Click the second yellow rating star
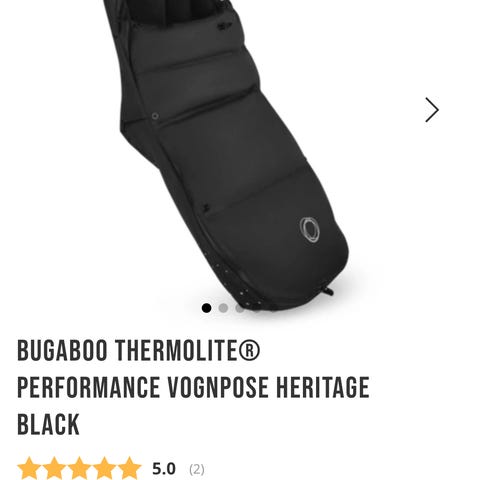The image size is (480, 480). click(54, 468)
